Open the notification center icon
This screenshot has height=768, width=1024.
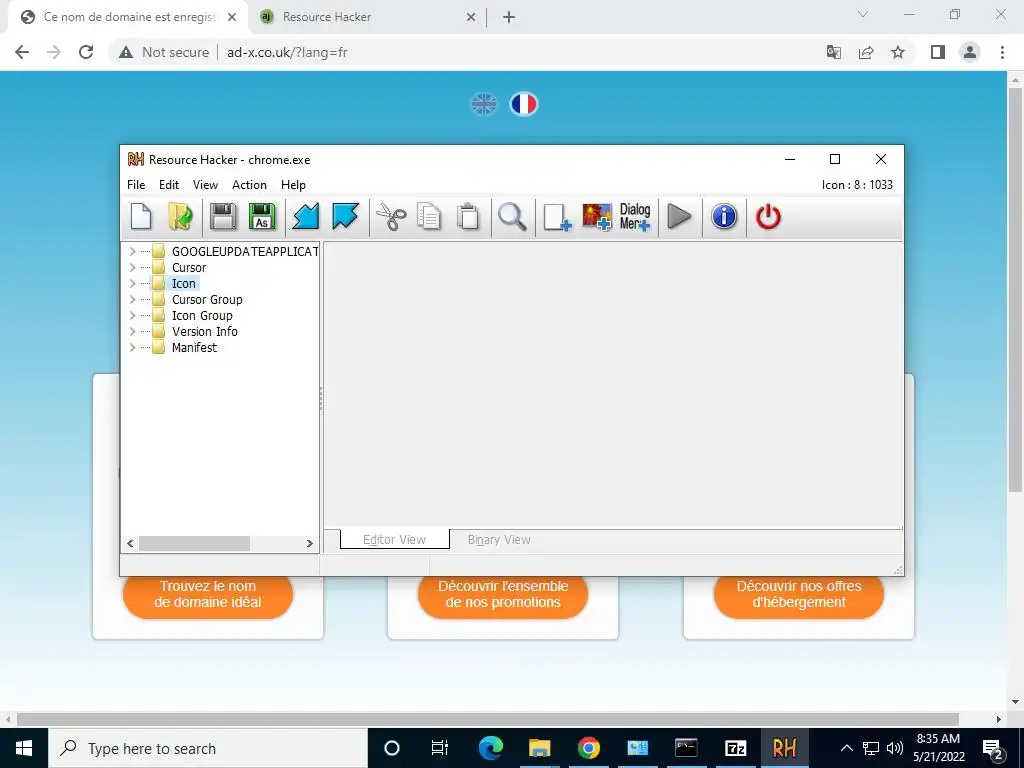[993, 748]
